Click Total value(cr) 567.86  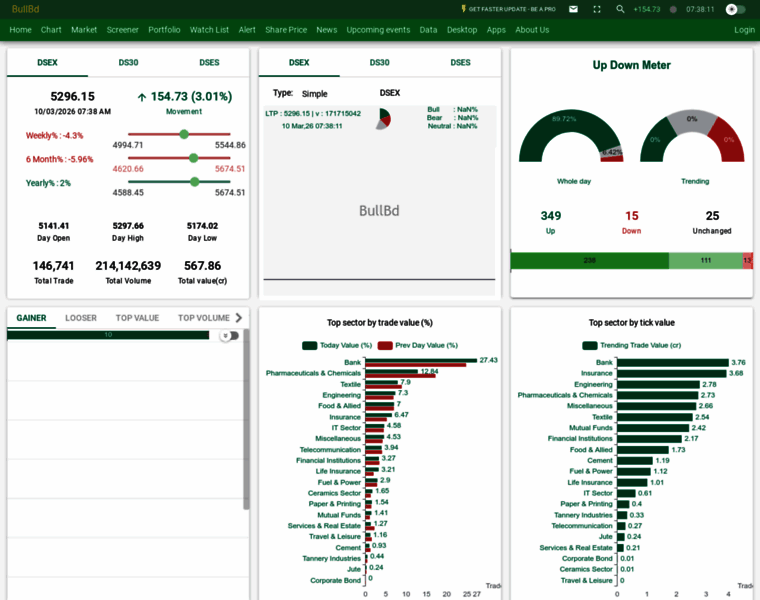202,266
